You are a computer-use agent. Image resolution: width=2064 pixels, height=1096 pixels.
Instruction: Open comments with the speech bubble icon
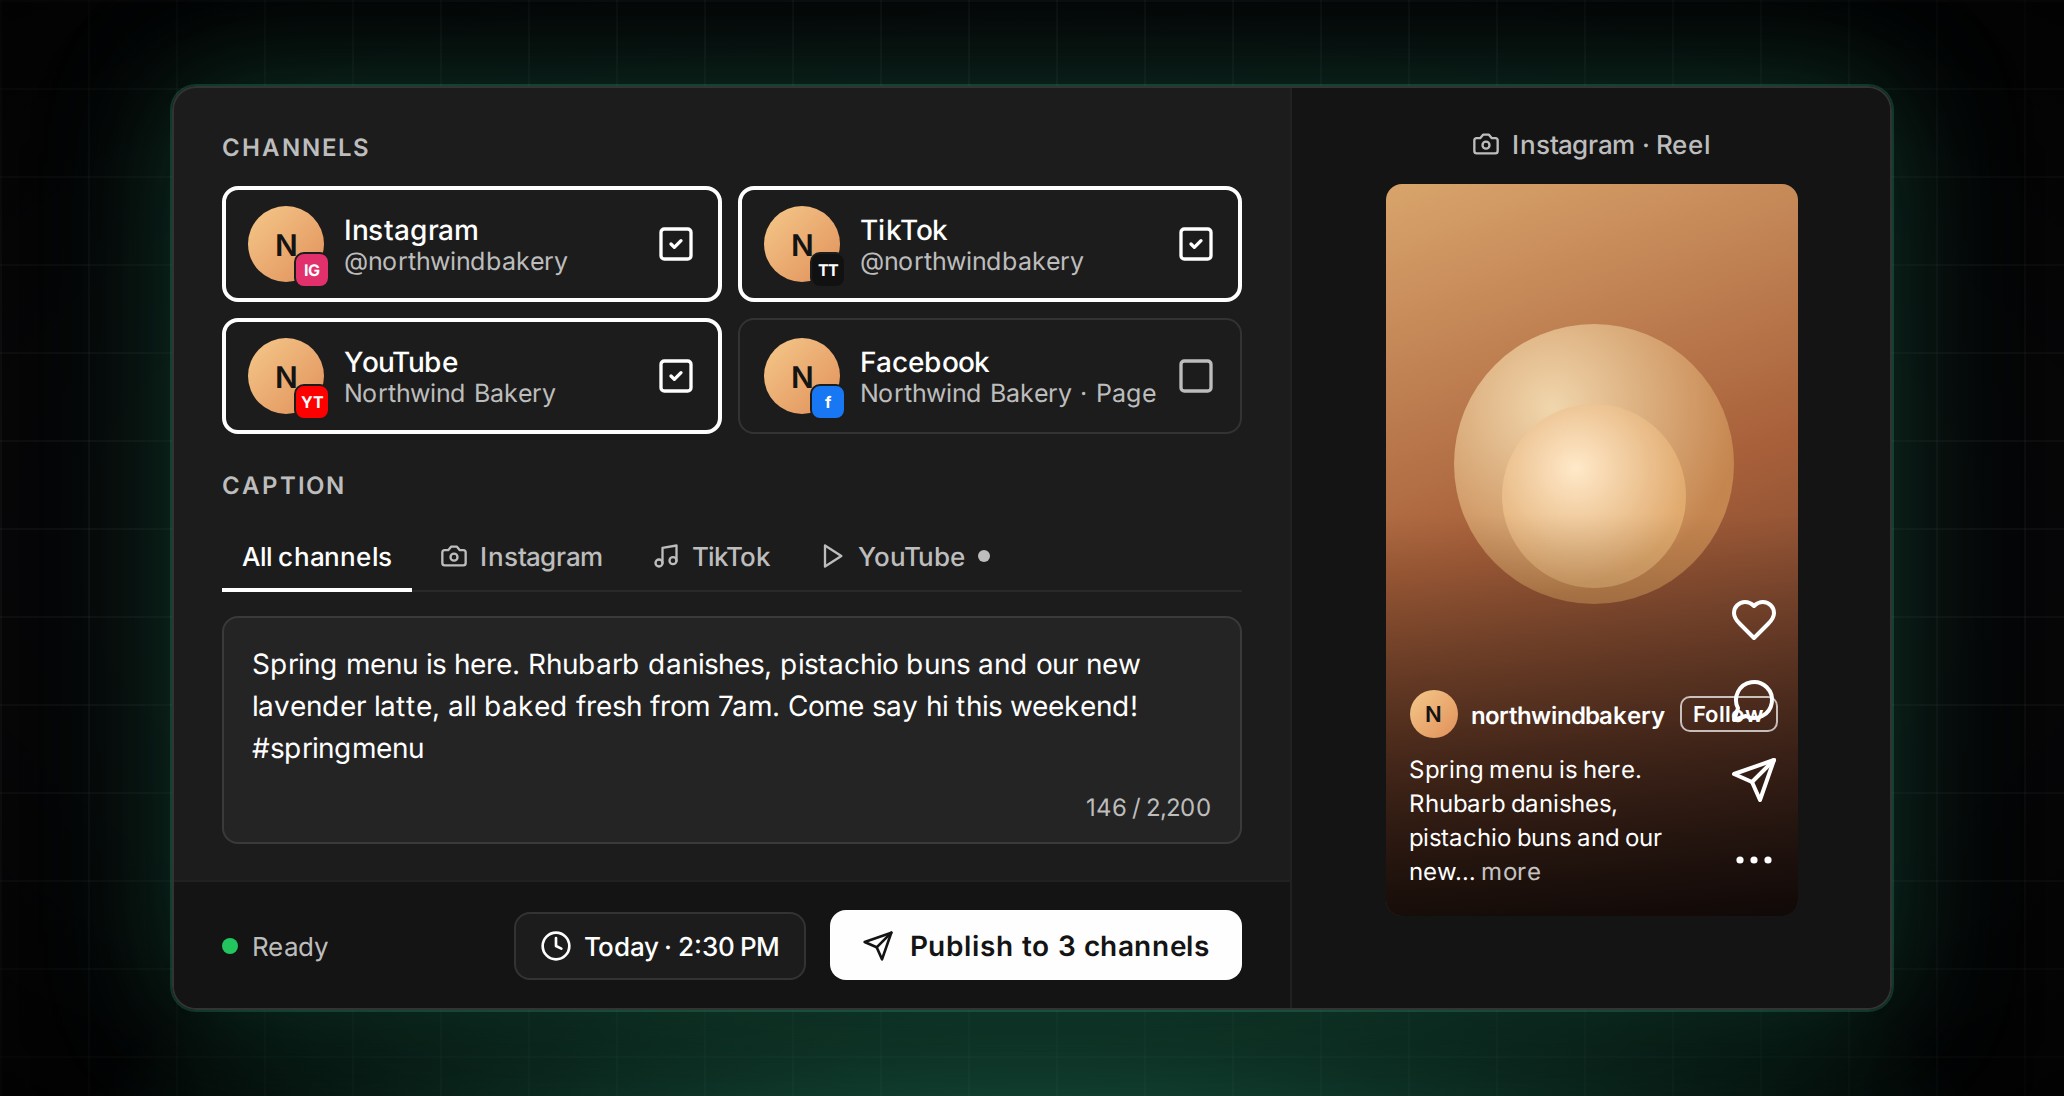pyautogui.click(x=1754, y=700)
